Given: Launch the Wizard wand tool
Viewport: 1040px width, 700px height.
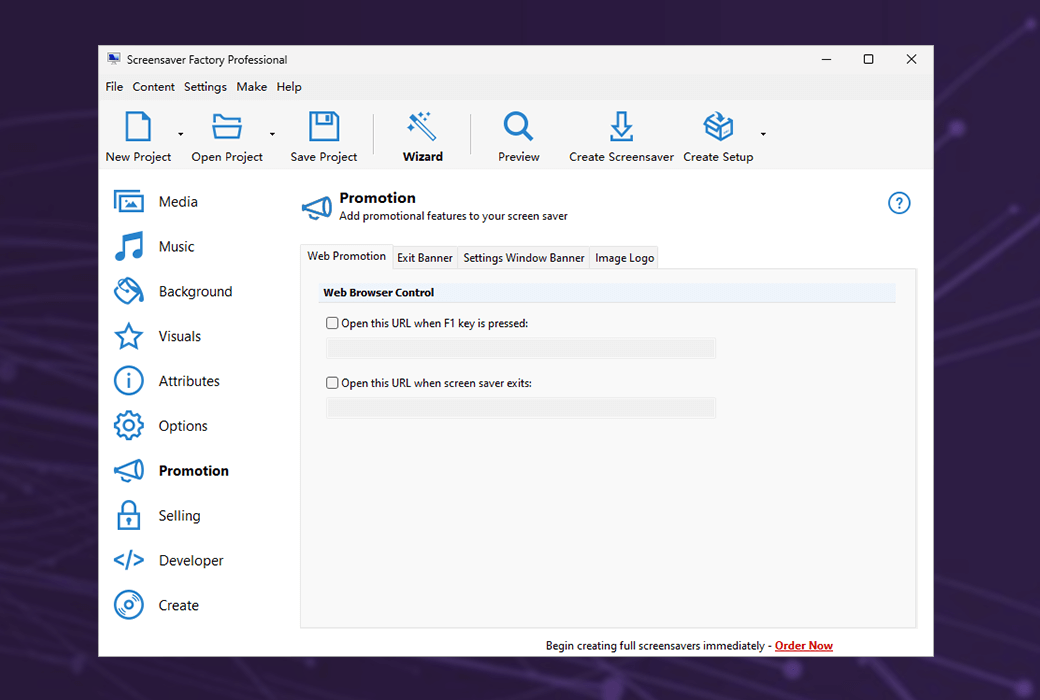Looking at the screenshot, I should click(x=422, y=126).
